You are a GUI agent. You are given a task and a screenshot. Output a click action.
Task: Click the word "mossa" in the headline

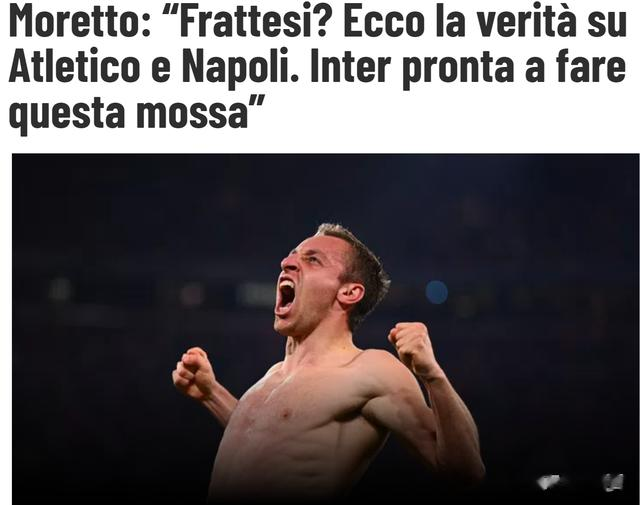[x=191, y=113]
